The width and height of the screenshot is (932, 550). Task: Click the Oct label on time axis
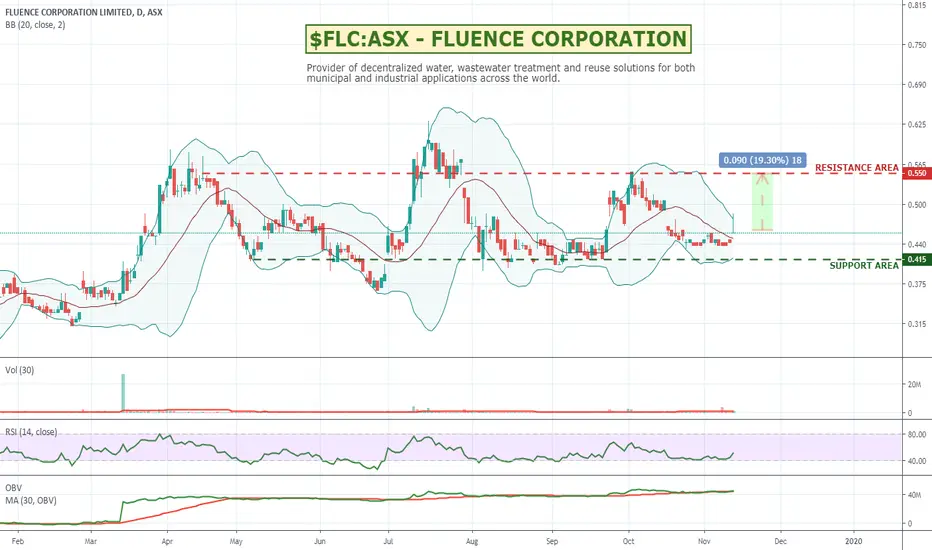tap(628, 541)
